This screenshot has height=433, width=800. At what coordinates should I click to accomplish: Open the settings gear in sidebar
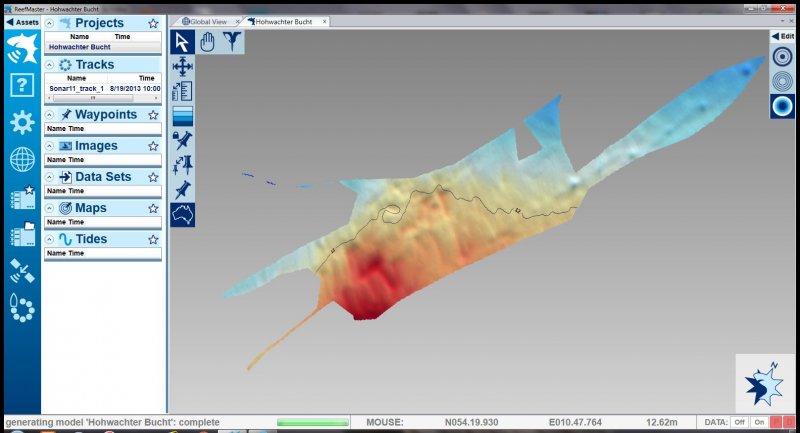(22, 122)
